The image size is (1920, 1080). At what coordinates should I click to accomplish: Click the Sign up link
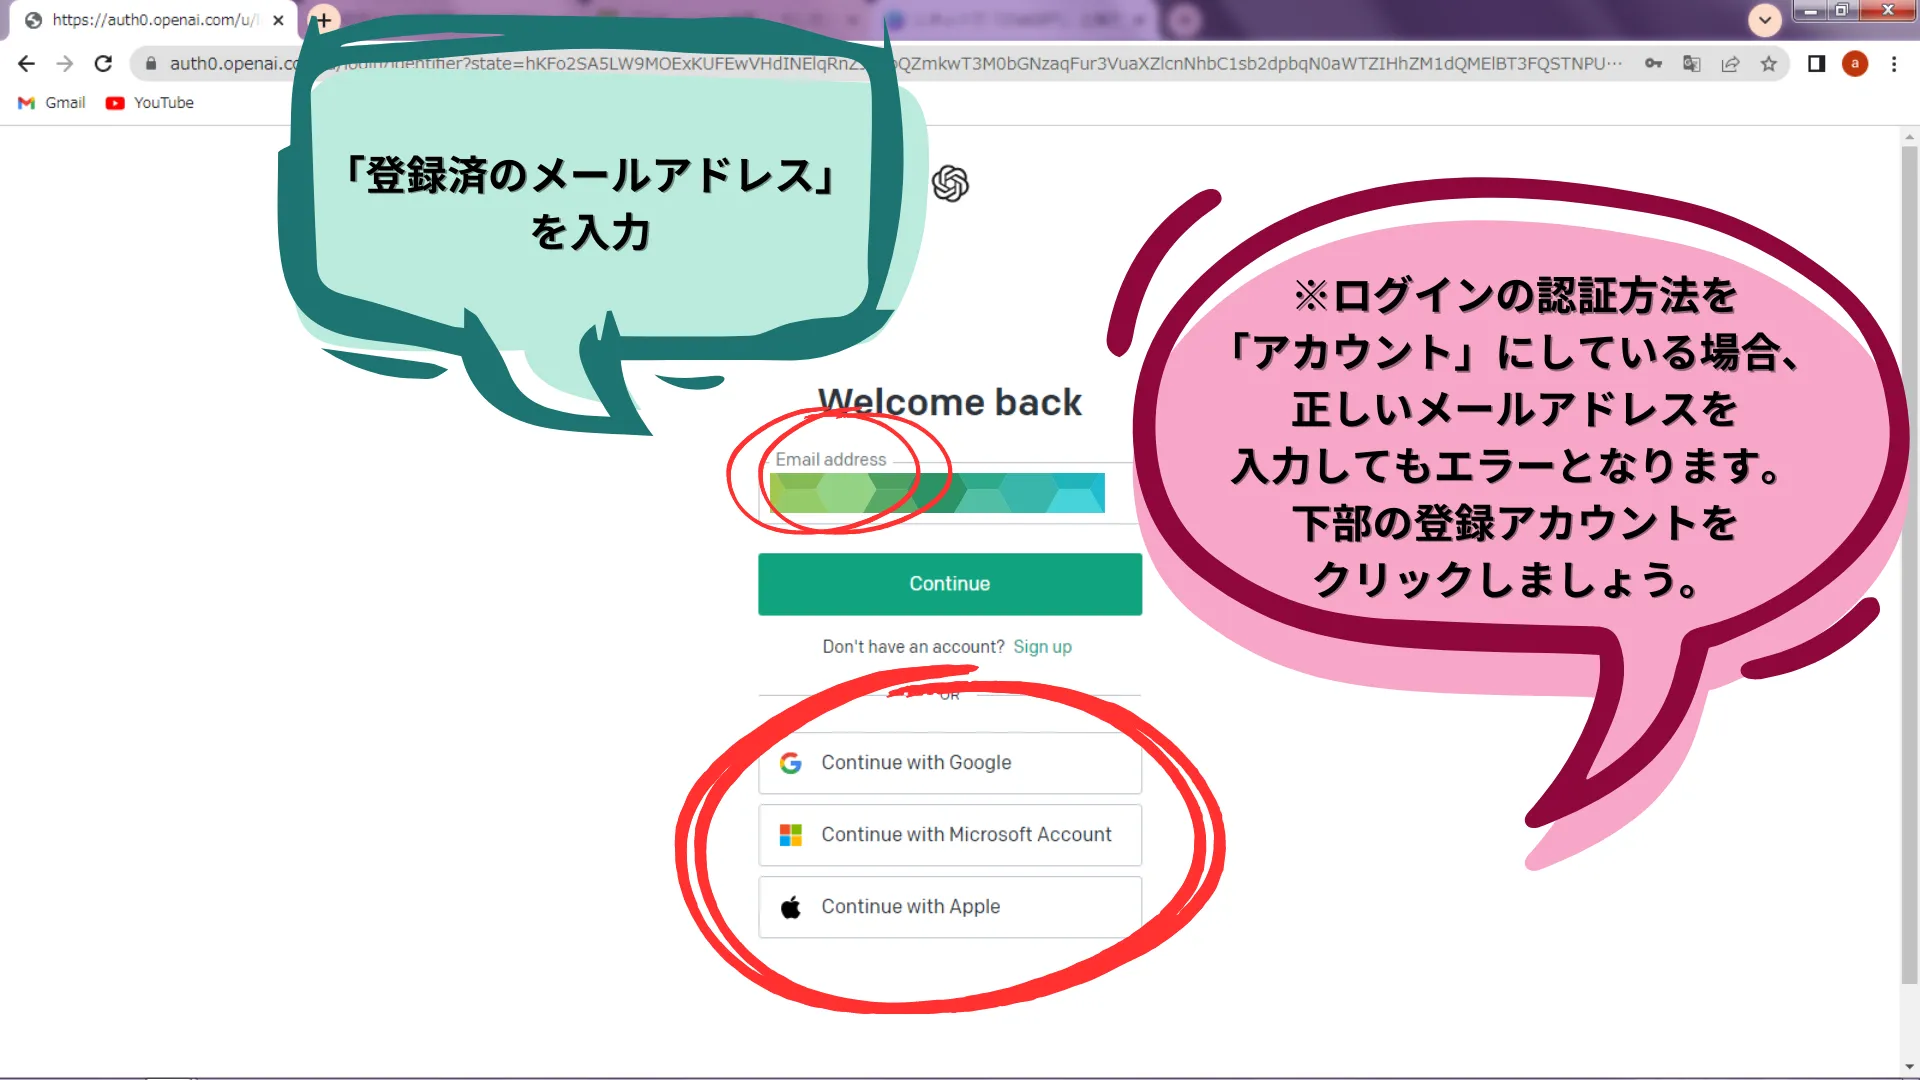point(1042,647)
